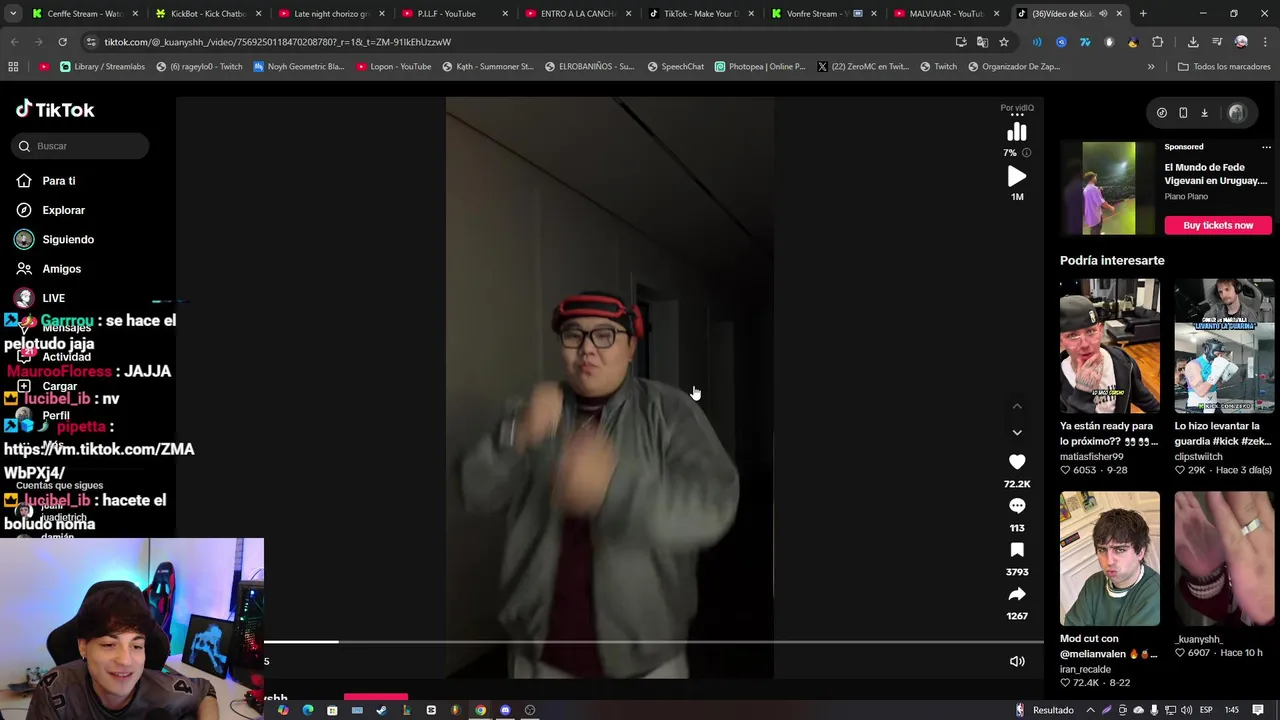Click matiasfisher99 username link
Viewport: 1280px width, 720px height.
pos(1091,456)
